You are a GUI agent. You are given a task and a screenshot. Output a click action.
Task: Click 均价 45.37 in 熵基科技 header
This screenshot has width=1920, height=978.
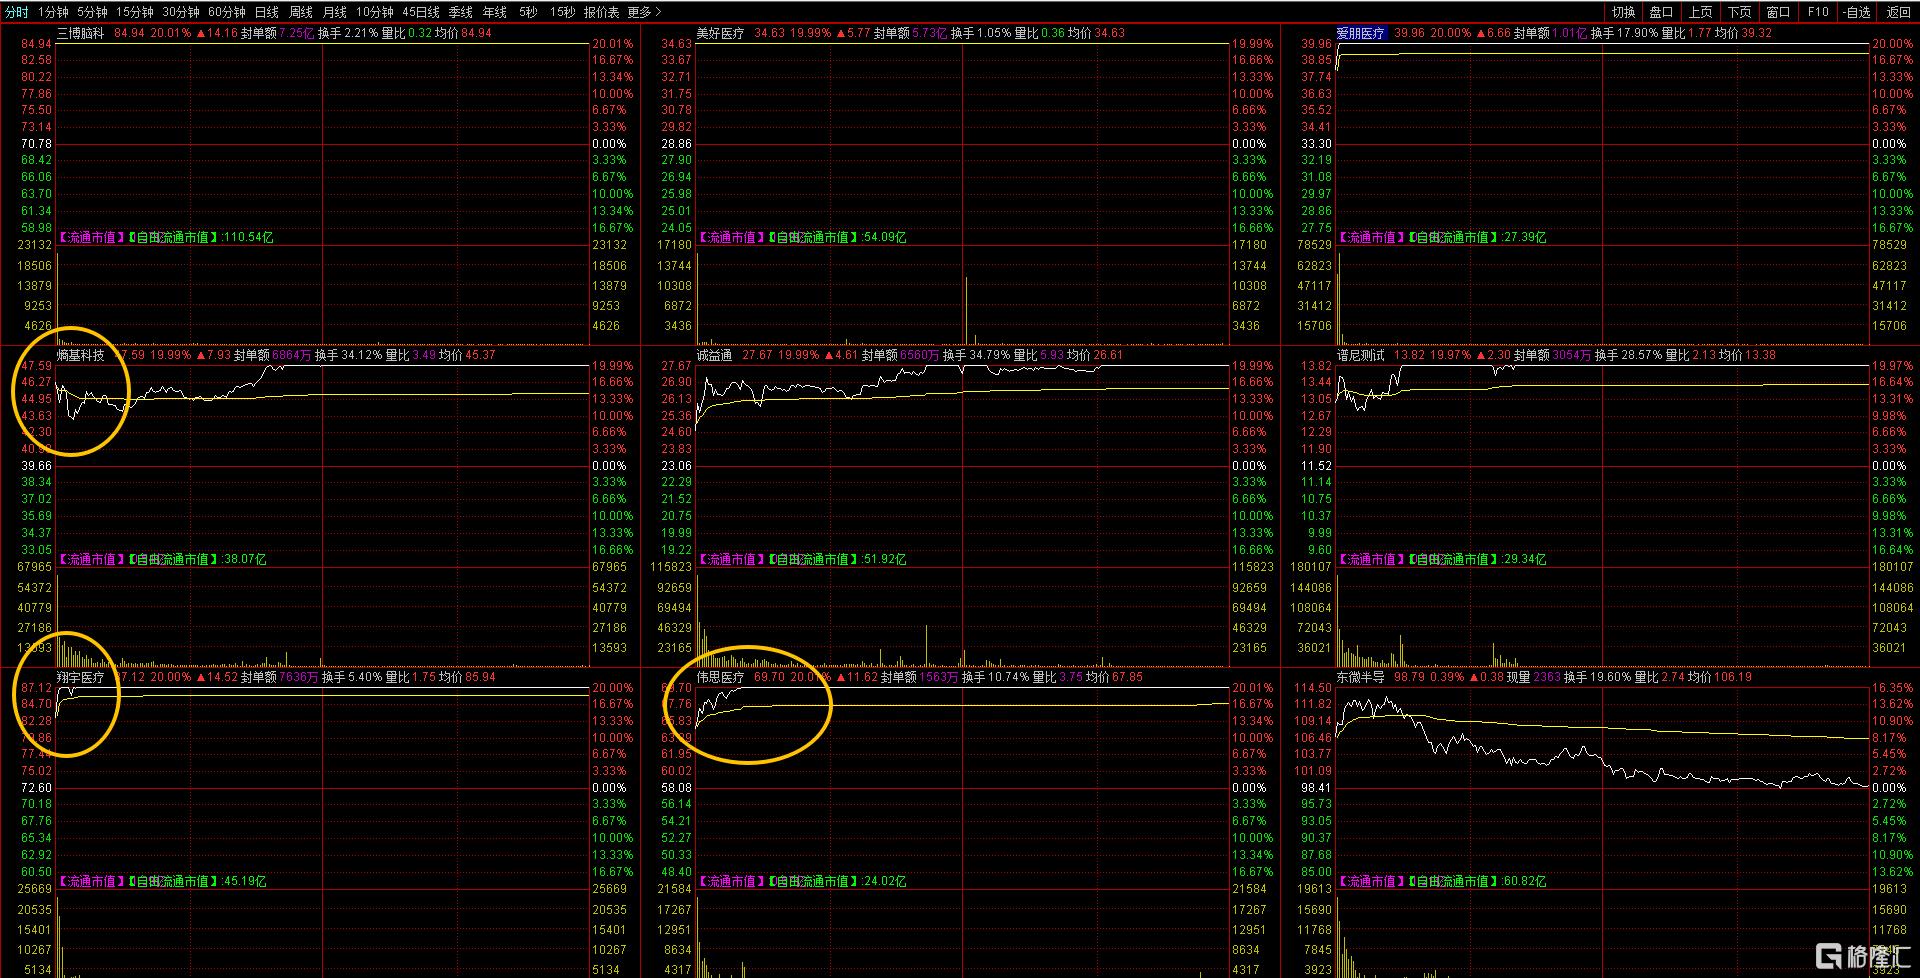pyautogui.click(x=467, y=355)
